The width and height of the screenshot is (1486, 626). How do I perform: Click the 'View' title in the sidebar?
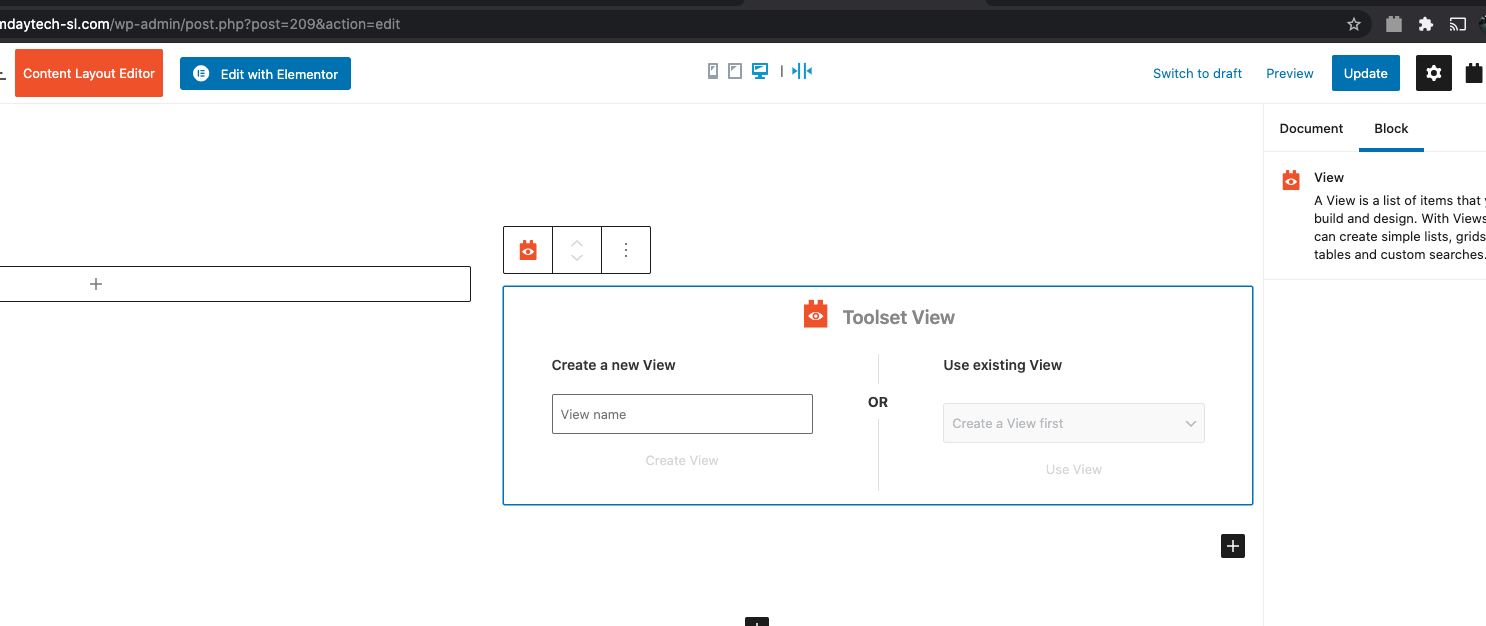coord(1329,178)
